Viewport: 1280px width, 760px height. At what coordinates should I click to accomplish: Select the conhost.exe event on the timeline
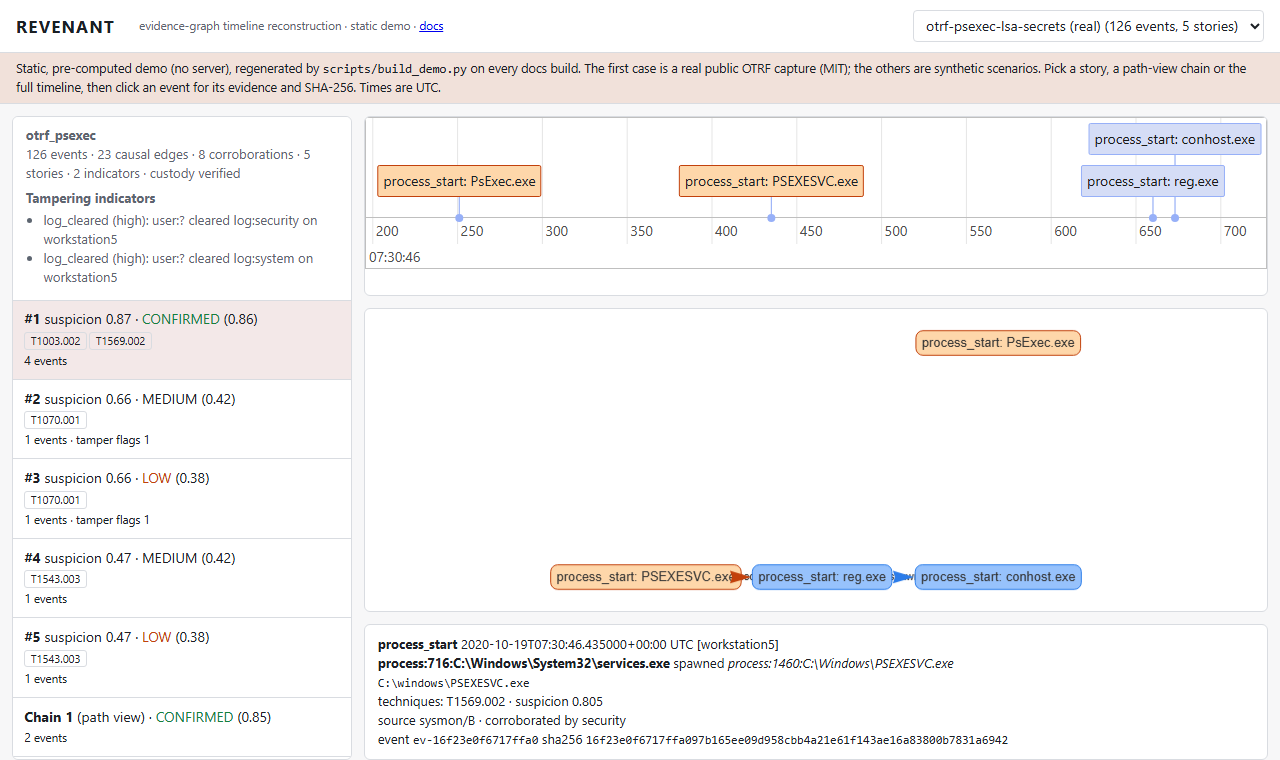click(1175, 139)
